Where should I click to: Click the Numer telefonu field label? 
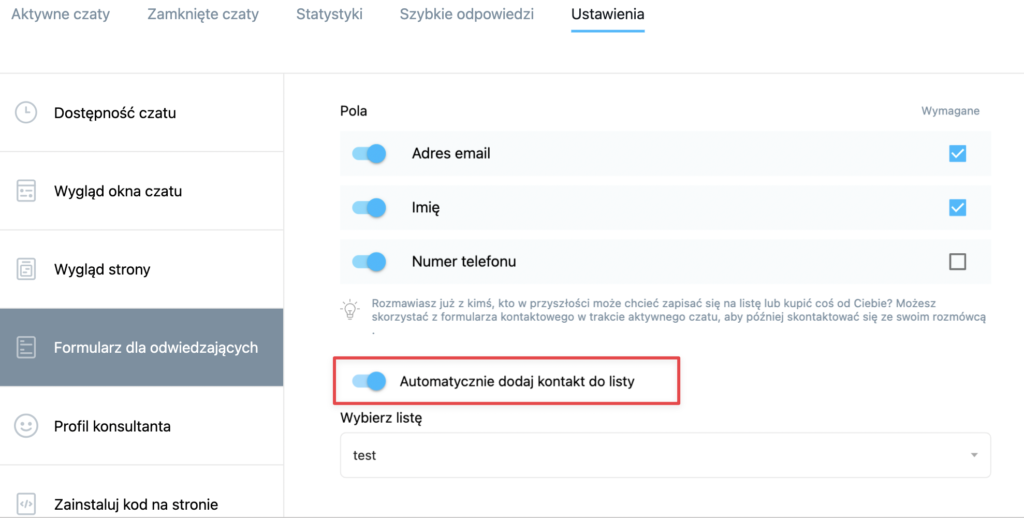tap(464, 262)
